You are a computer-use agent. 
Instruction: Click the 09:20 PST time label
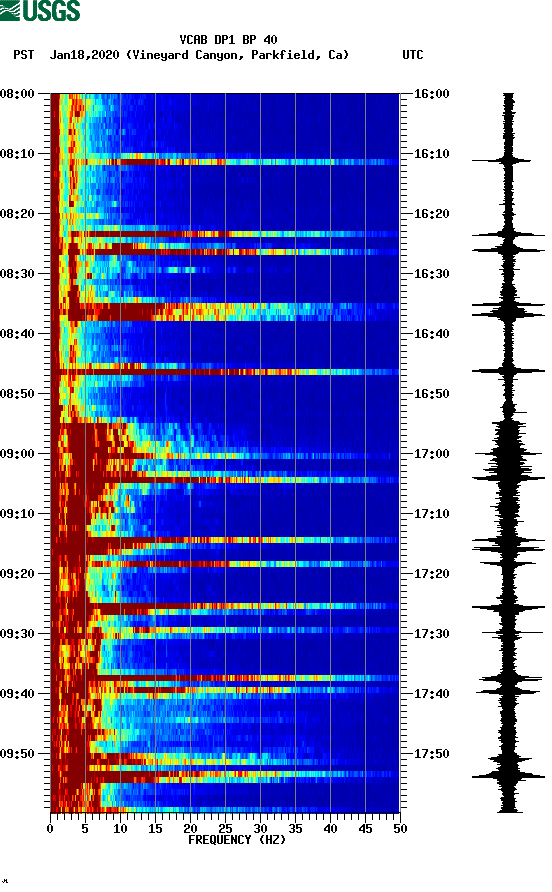(x=18, y=574)
